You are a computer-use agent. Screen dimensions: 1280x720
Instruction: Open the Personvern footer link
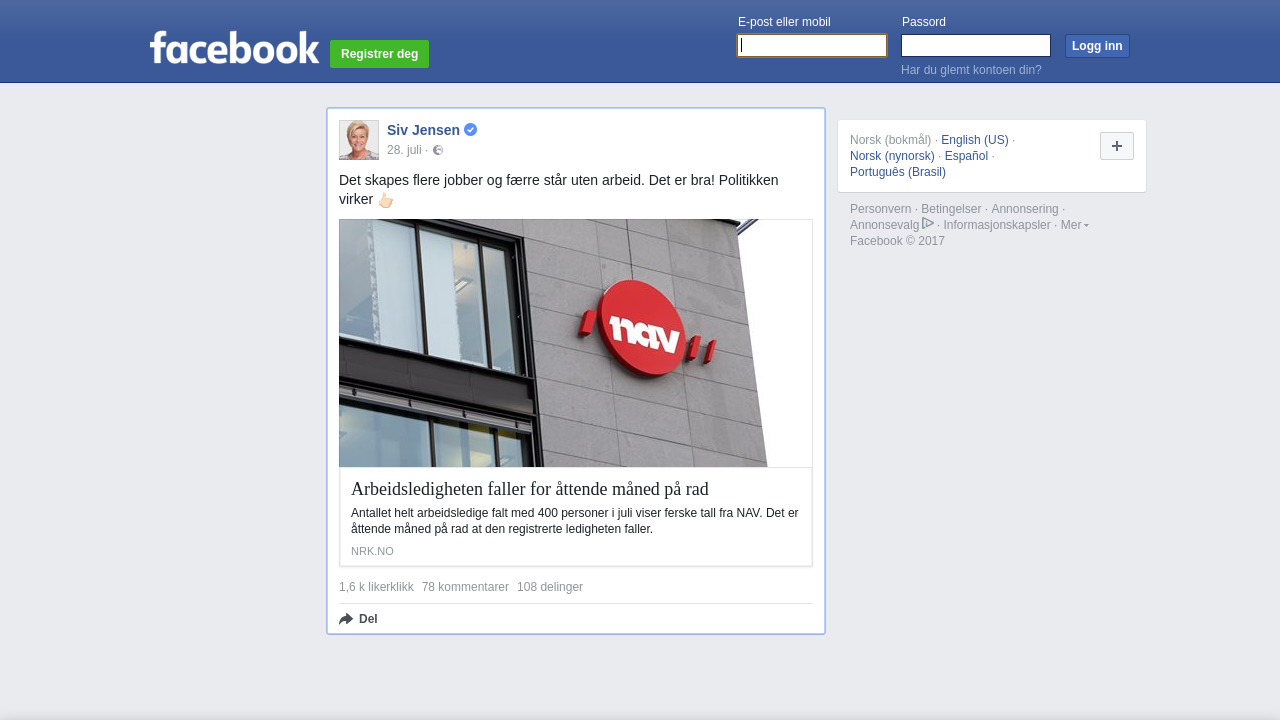coord(880,209)
